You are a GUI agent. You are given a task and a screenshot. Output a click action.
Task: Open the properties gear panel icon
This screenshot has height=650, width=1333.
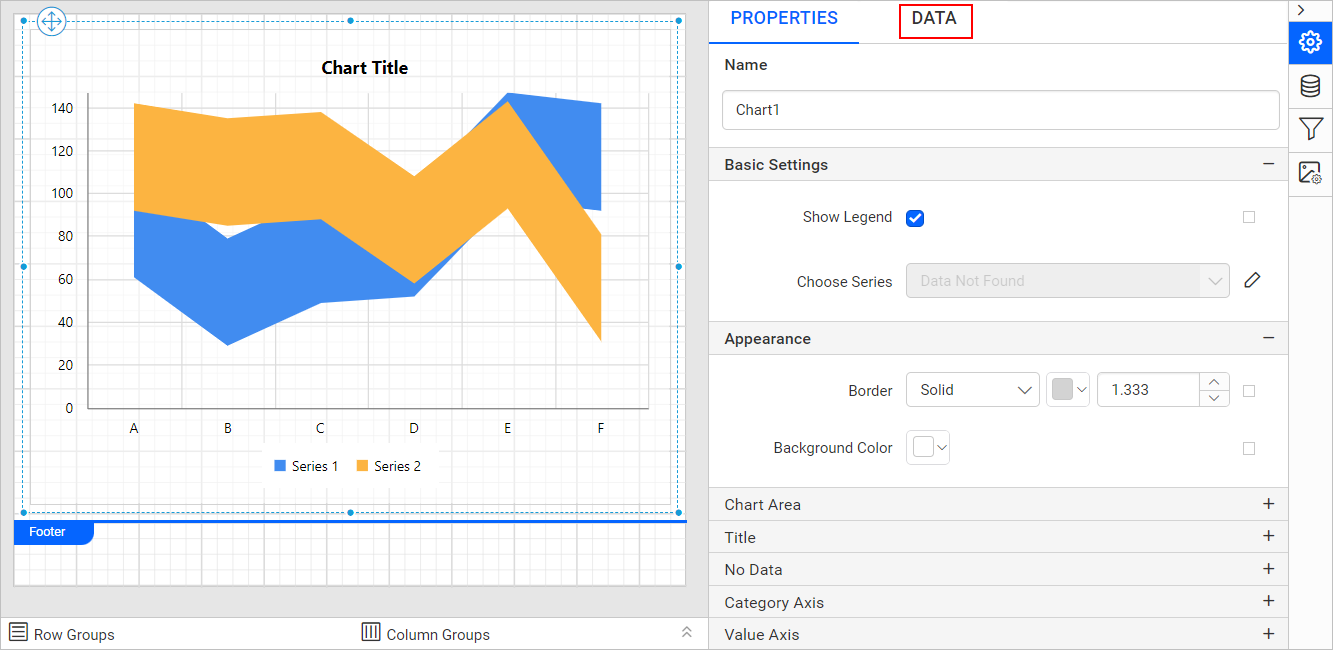pyautogui.click(x=1310, y=43)
